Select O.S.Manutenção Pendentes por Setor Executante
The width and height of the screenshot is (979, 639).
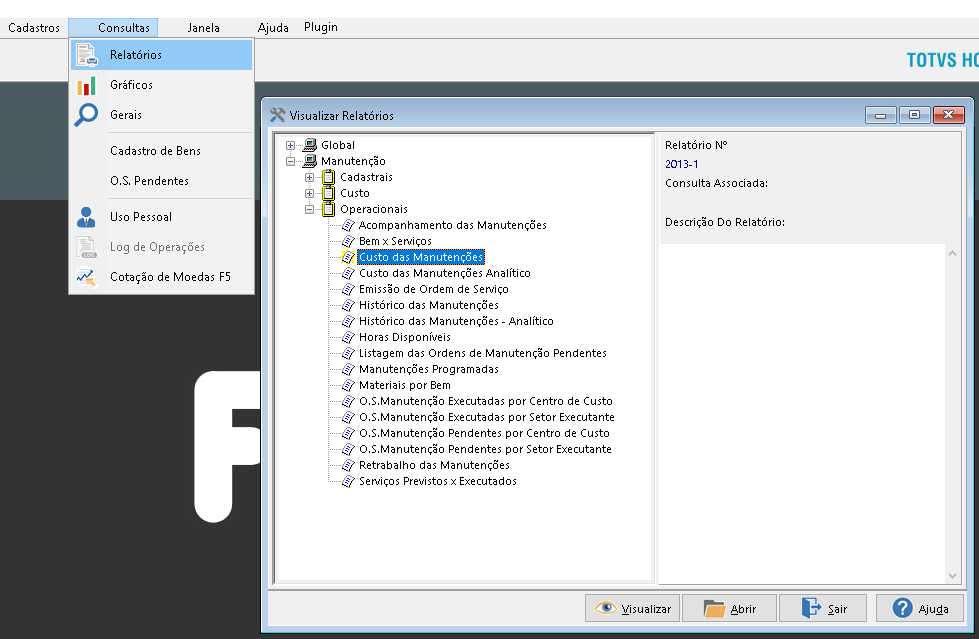coord(485,449)
